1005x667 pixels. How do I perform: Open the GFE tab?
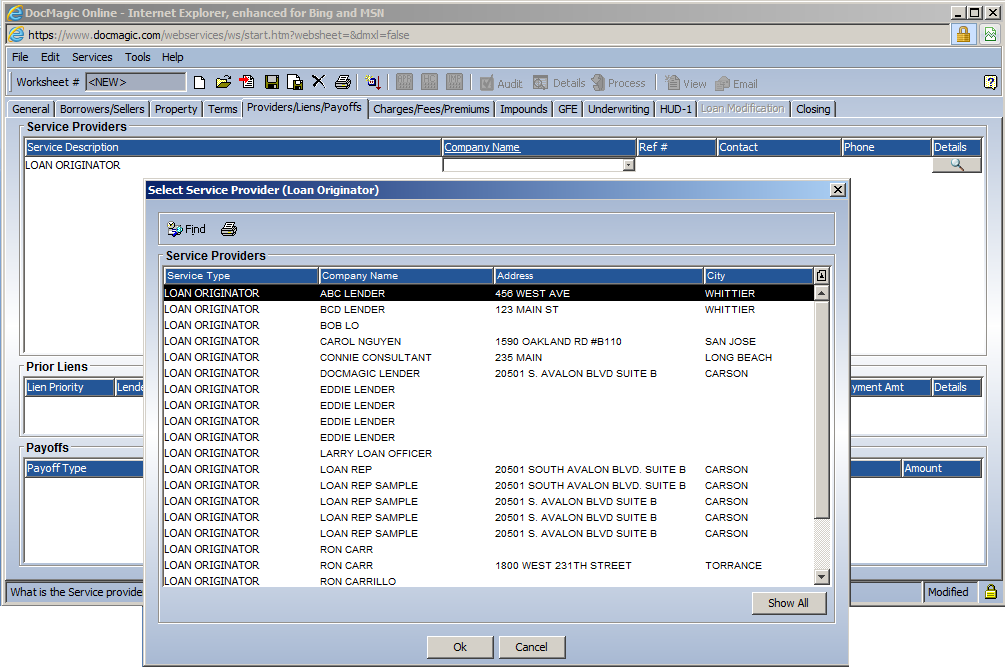tap(568, 109)
